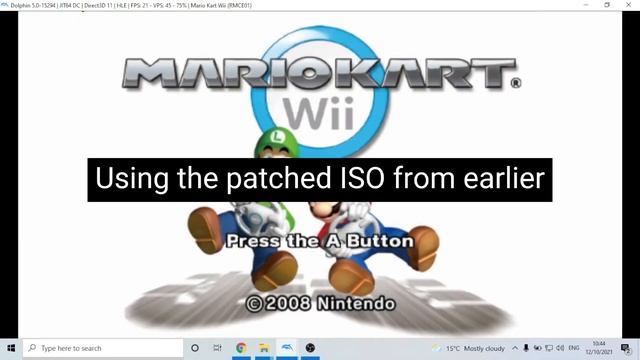This screenshot has height=360, width=640.
Task: Click the '© 2008 Nintendo' text
Action: (x=320, y=303)
